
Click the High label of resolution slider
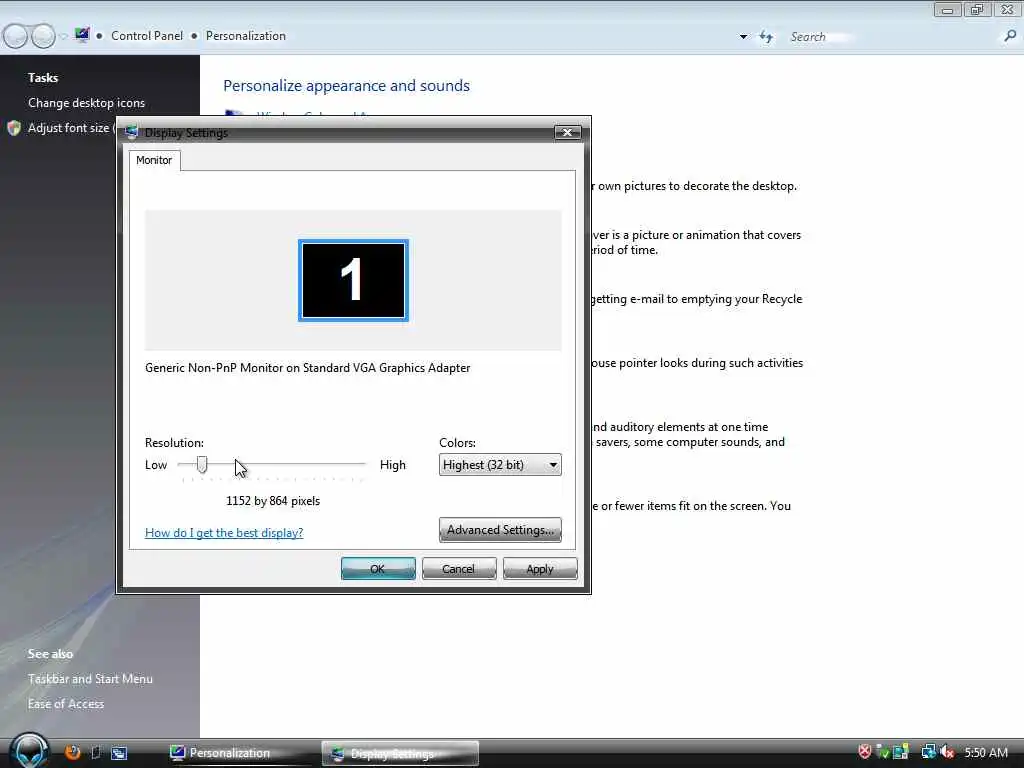pyautogui.click(x=392, y=465)
